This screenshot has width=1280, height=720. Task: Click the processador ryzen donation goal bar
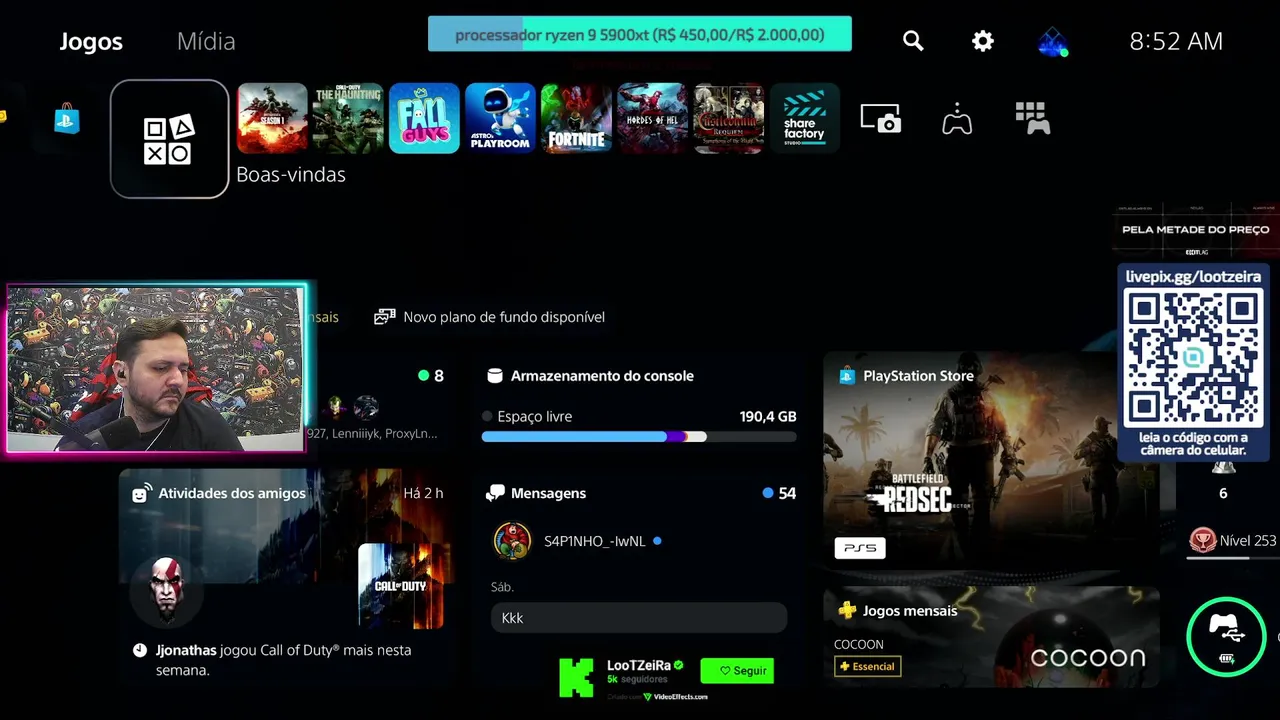pos(640,34)
